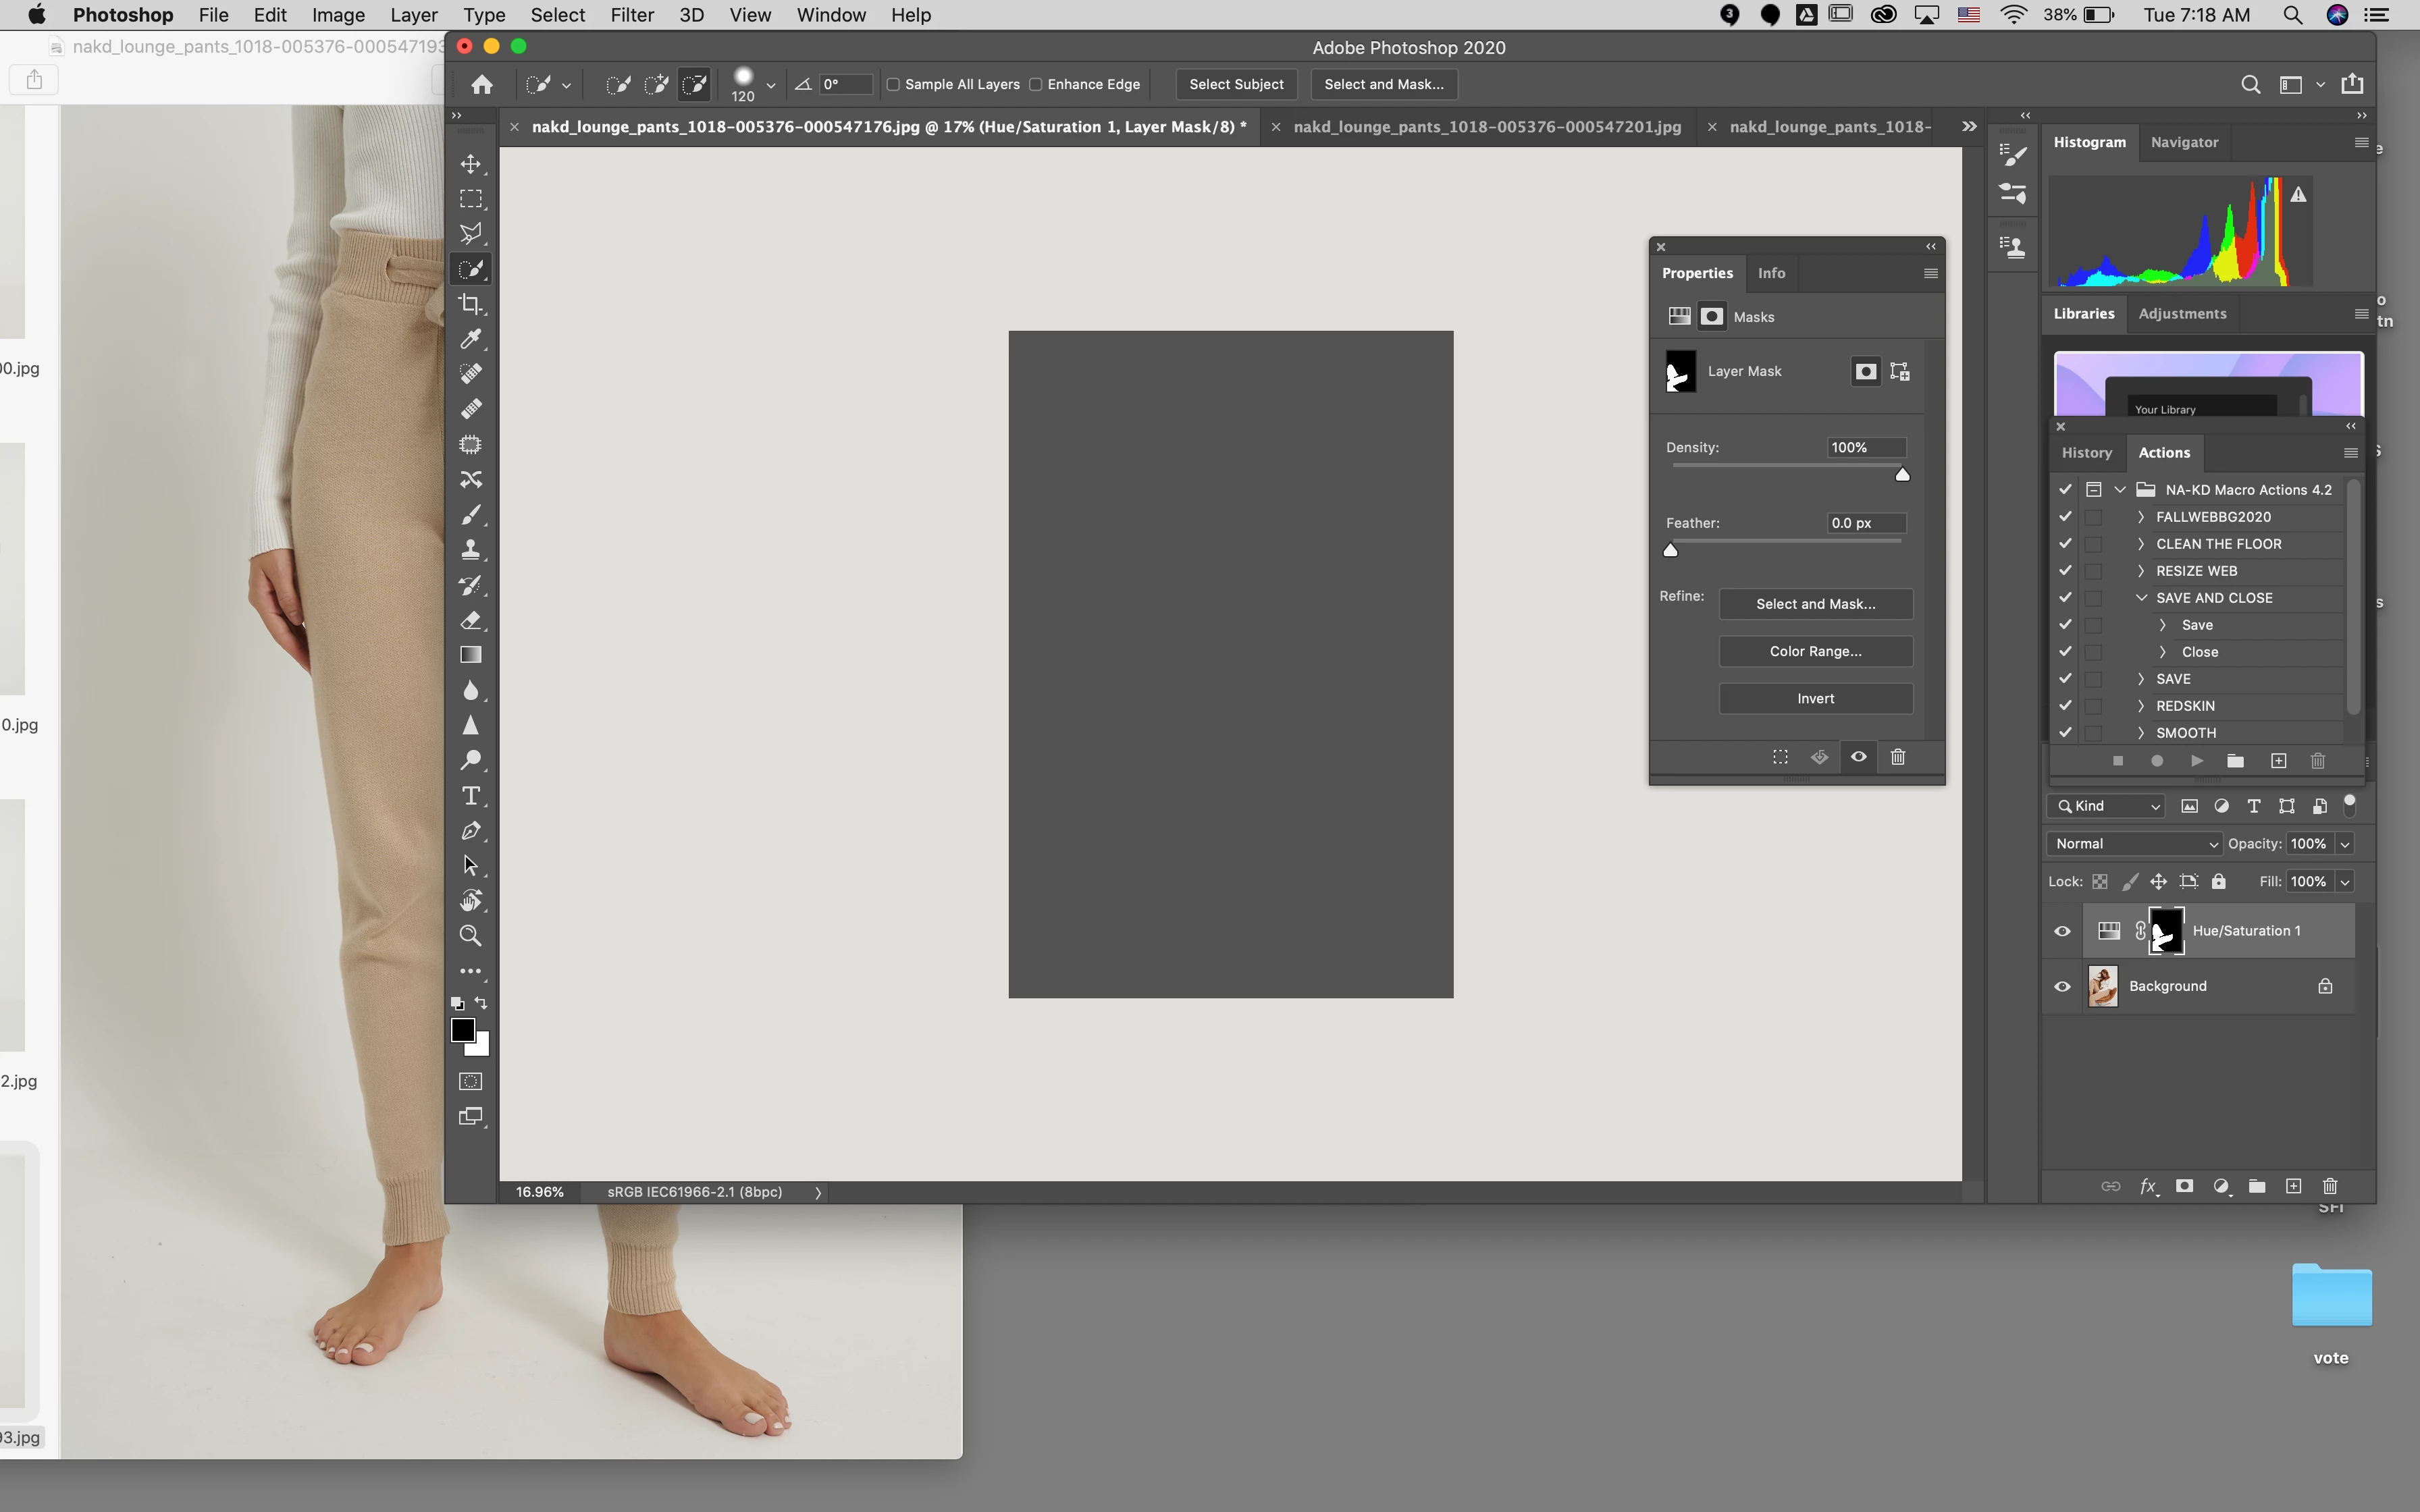
Task: Select the Horizontal Type tool
Action: [x=471, y=796]
